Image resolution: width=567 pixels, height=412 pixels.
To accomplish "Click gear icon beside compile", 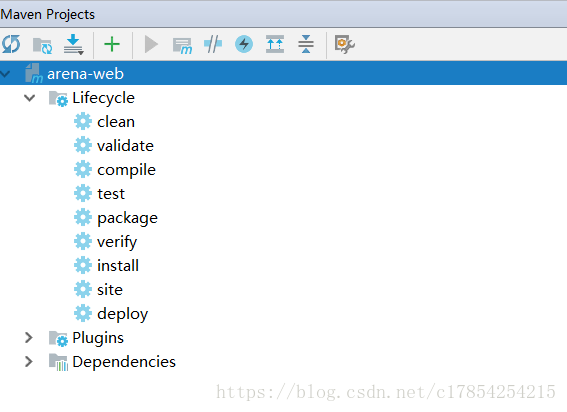I will tap(83, 169).
